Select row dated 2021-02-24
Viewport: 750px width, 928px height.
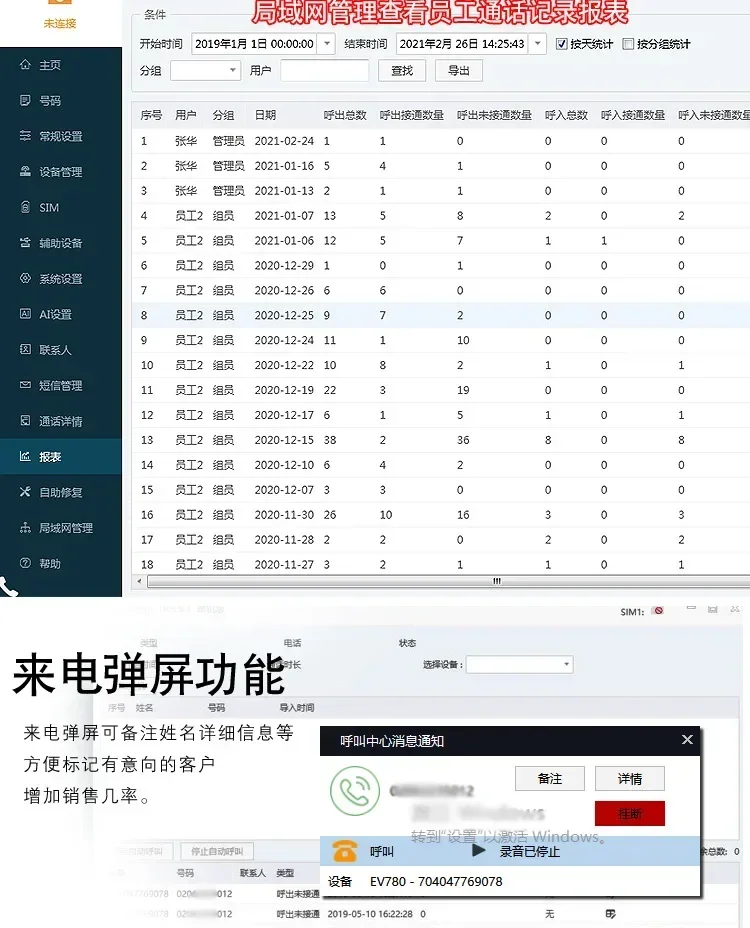click(x=440, y=141)
